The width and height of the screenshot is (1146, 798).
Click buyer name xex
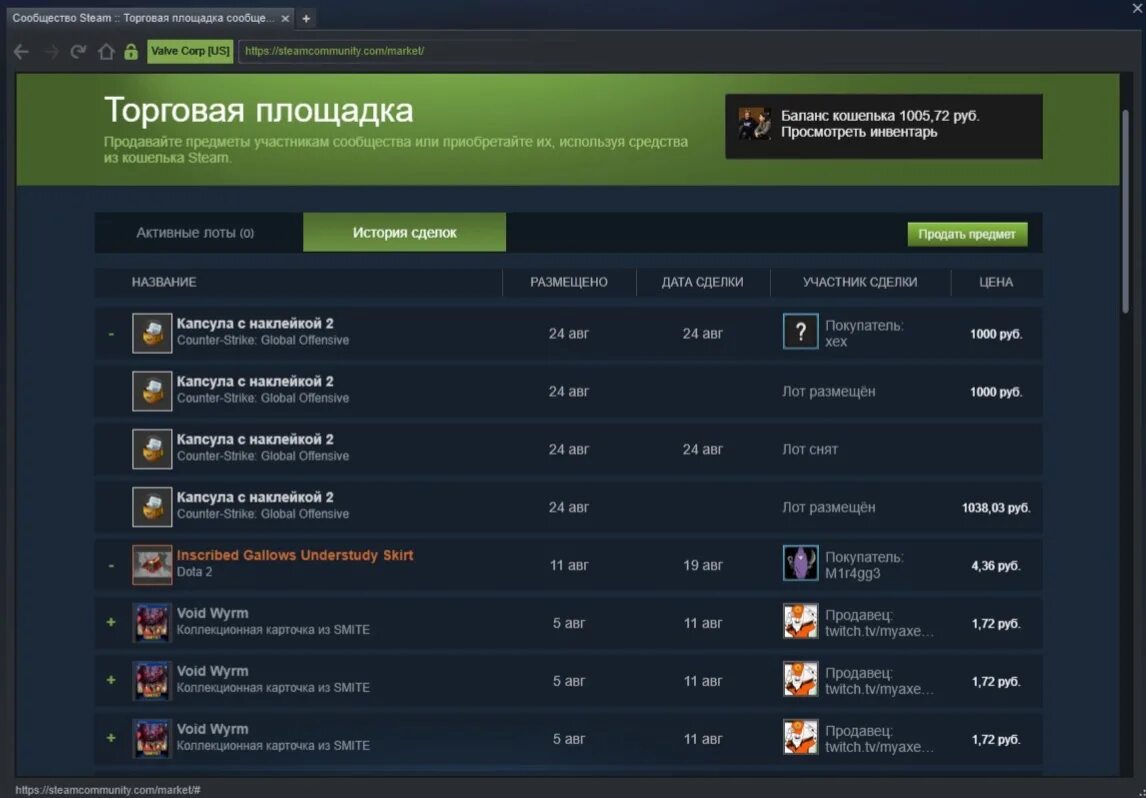pyautogui.click(x=836, y=342)
